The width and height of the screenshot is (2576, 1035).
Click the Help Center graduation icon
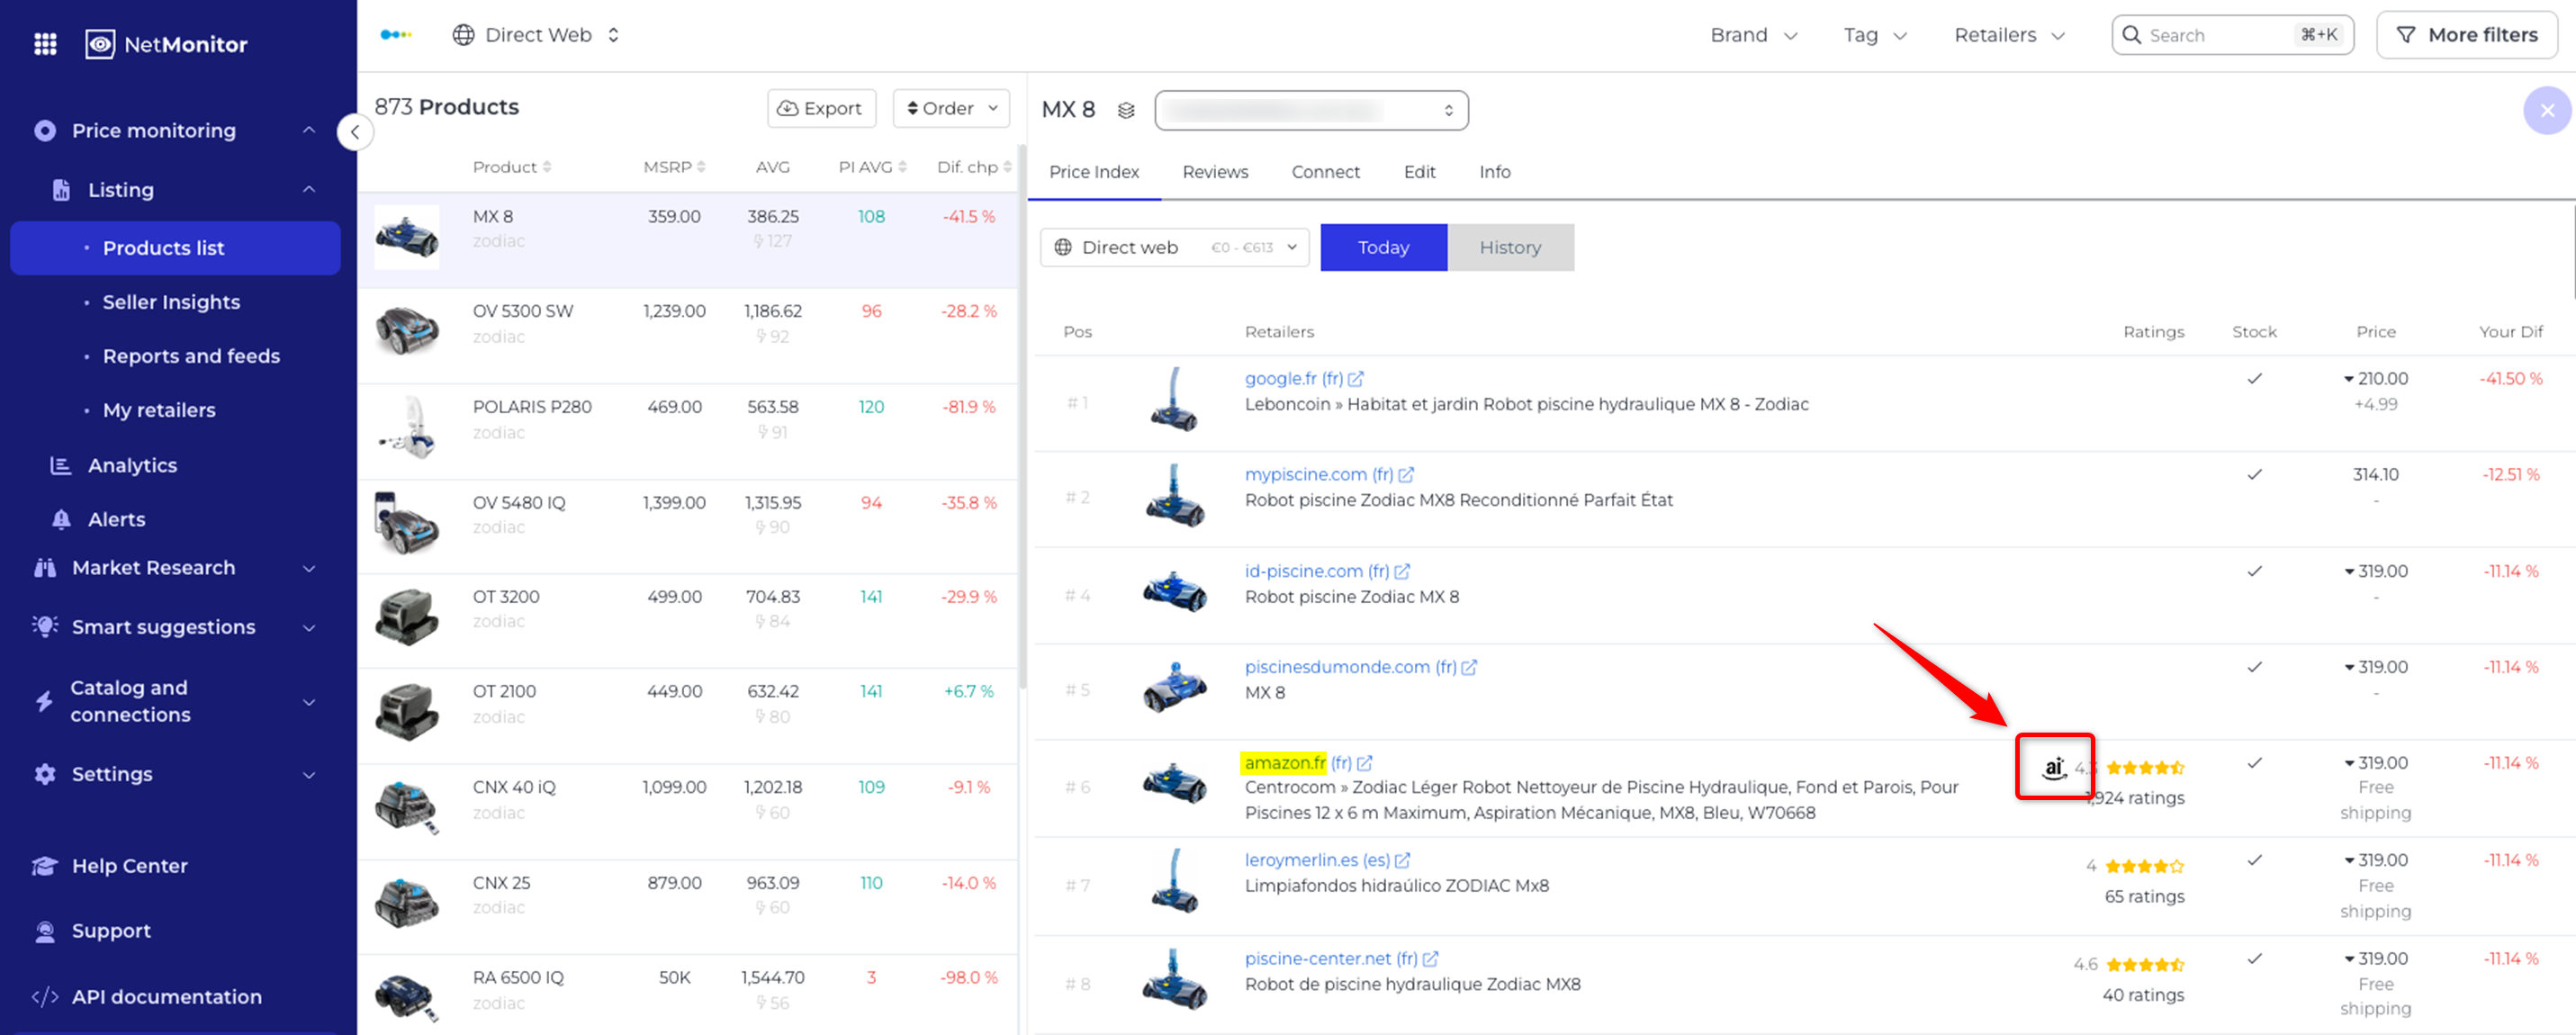coord(45,866)
